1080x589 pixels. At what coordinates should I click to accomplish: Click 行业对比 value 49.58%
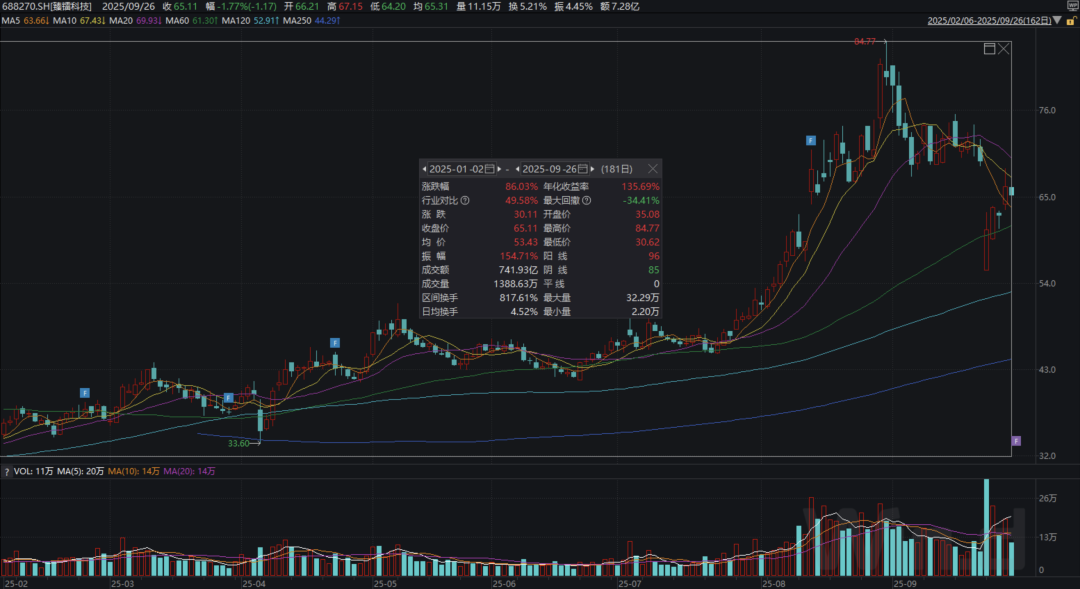521,200
